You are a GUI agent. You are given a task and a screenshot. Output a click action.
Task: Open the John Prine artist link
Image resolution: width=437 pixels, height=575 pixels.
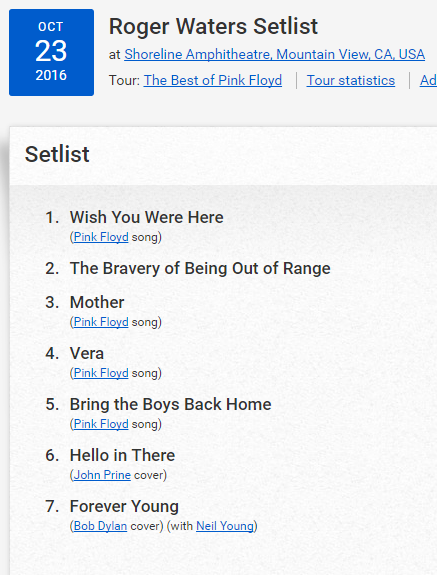[102, 475]
